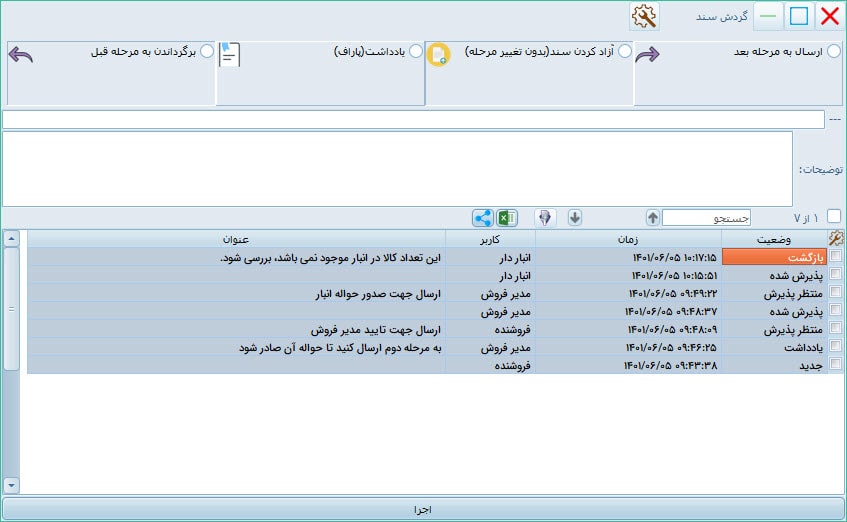The width and height of the screenshot is (847, 522).
Task: Click the up arrow search-previous icon
Action: click(653, 218)
